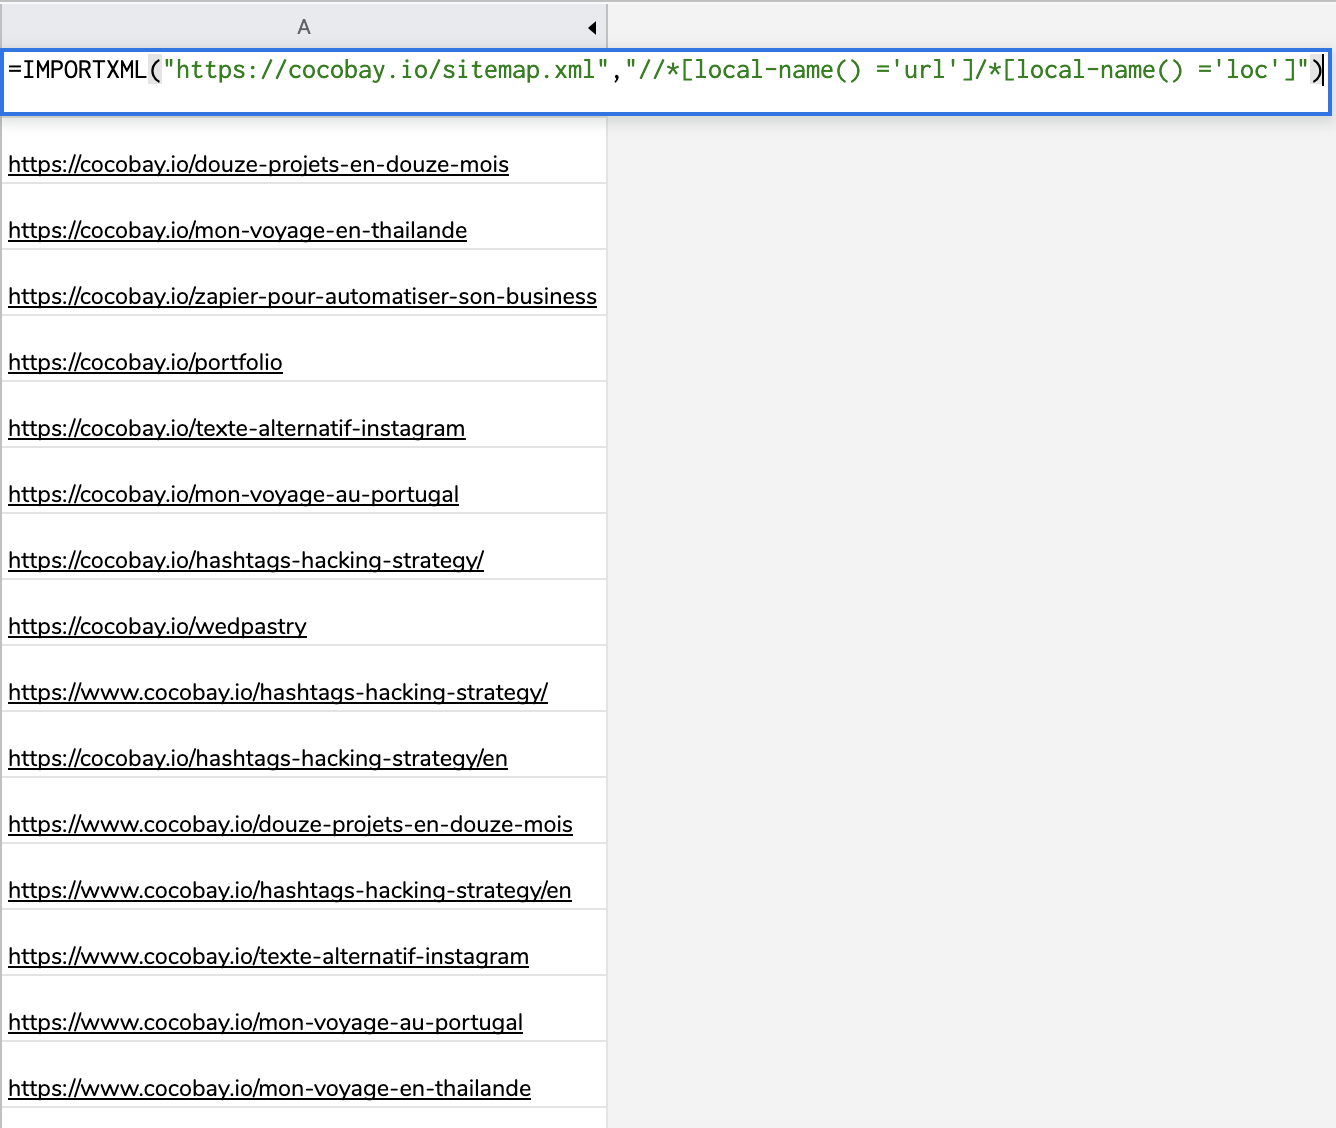Open cocobay.io/hashtags-hacking-strategy/ link
Screen dimensions: 1336x1128
coord(246,560)
